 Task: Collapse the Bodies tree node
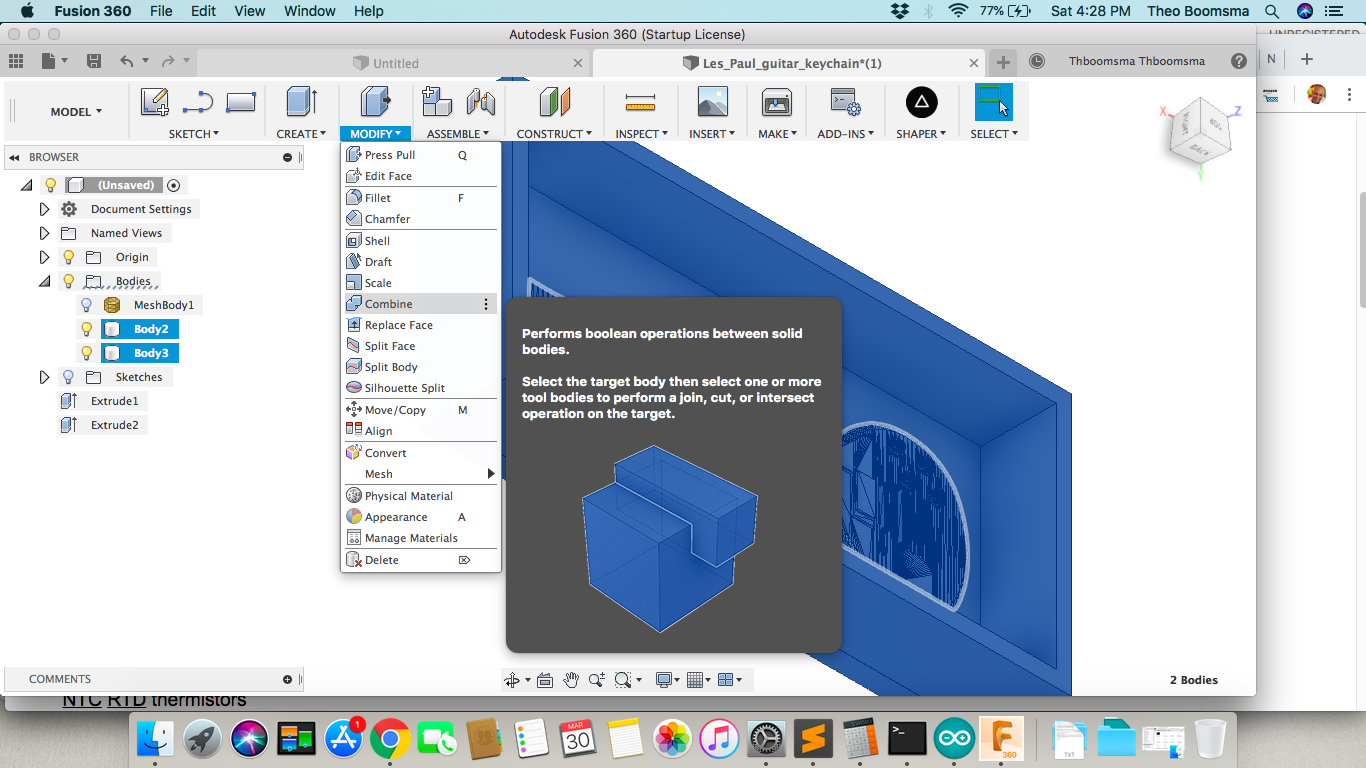point(44,281)
